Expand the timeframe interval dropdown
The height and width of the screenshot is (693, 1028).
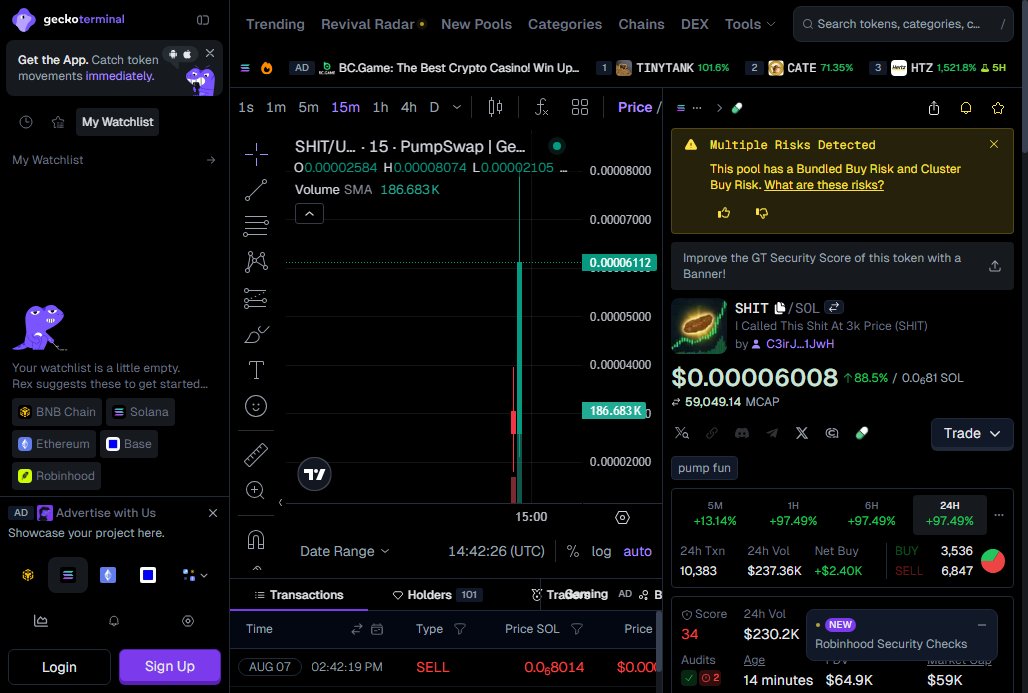click(457, 107)
